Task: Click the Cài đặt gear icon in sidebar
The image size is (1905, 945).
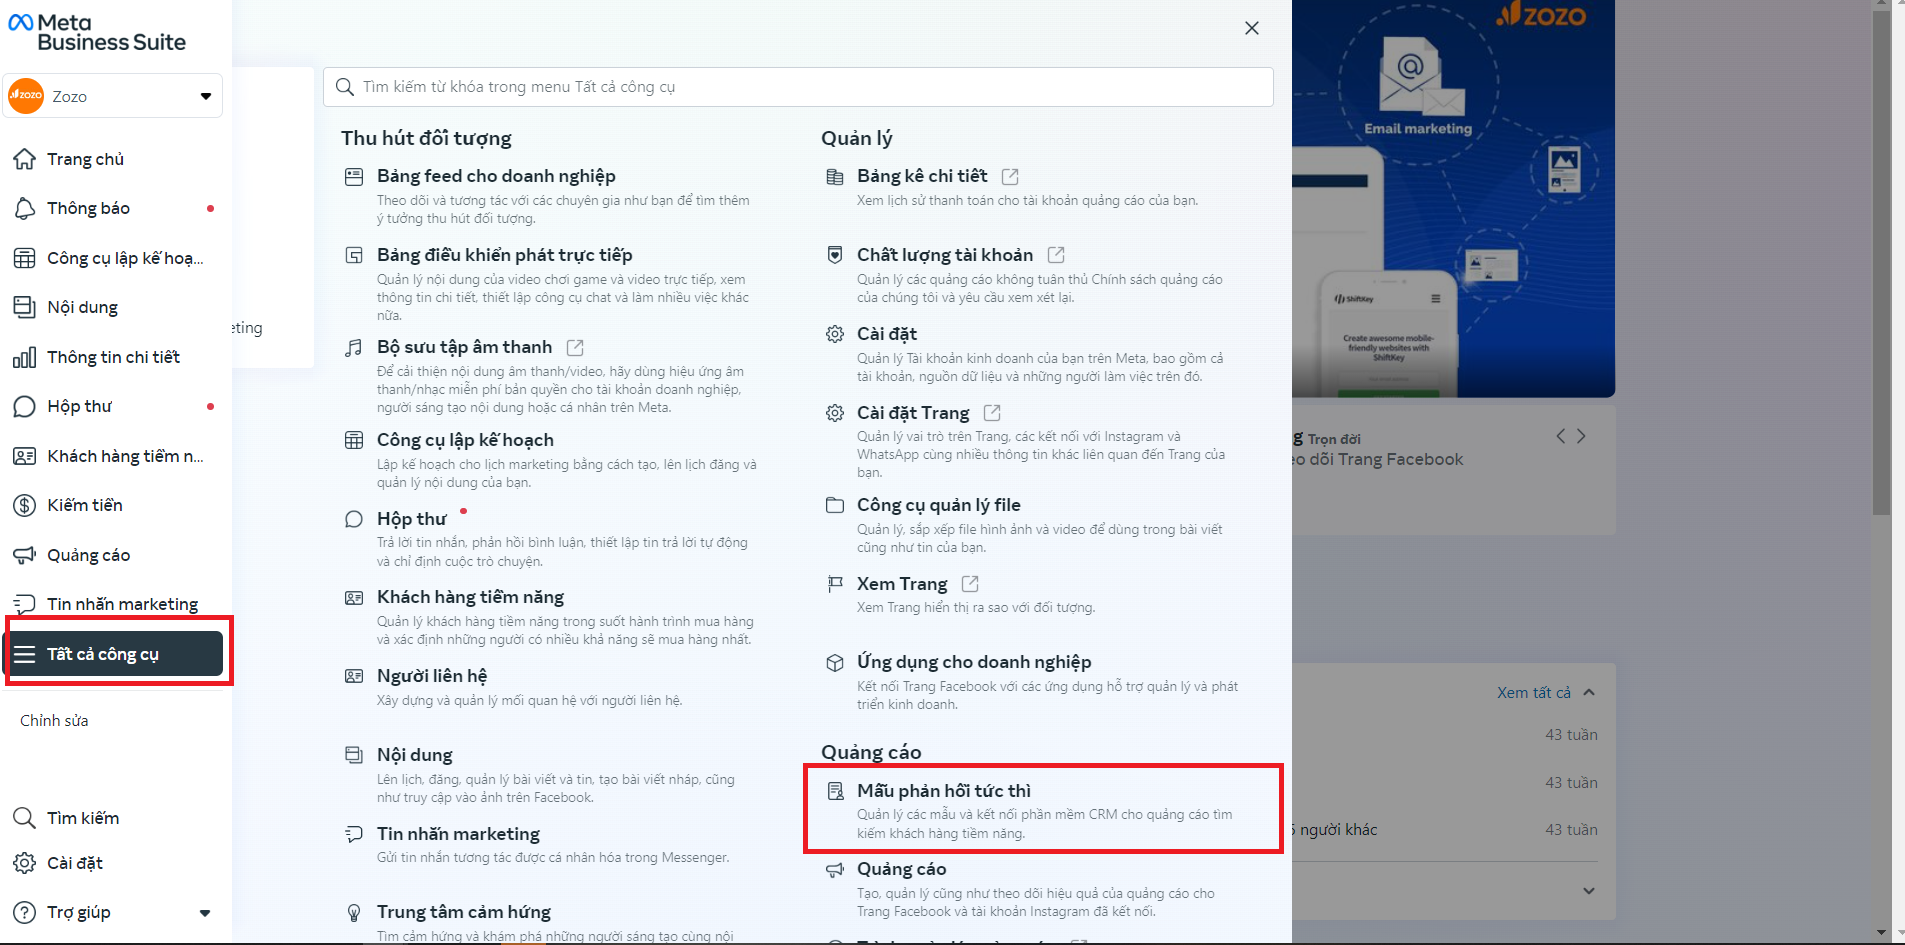Action: (24, 863)
